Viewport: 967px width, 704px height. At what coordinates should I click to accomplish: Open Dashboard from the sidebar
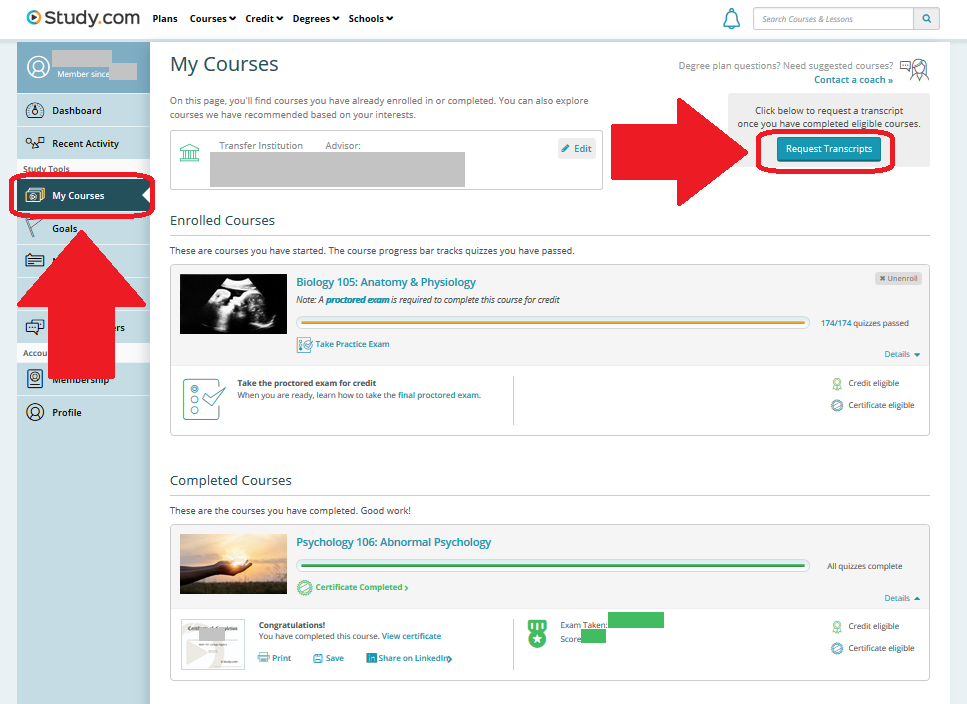coord(76,111)
